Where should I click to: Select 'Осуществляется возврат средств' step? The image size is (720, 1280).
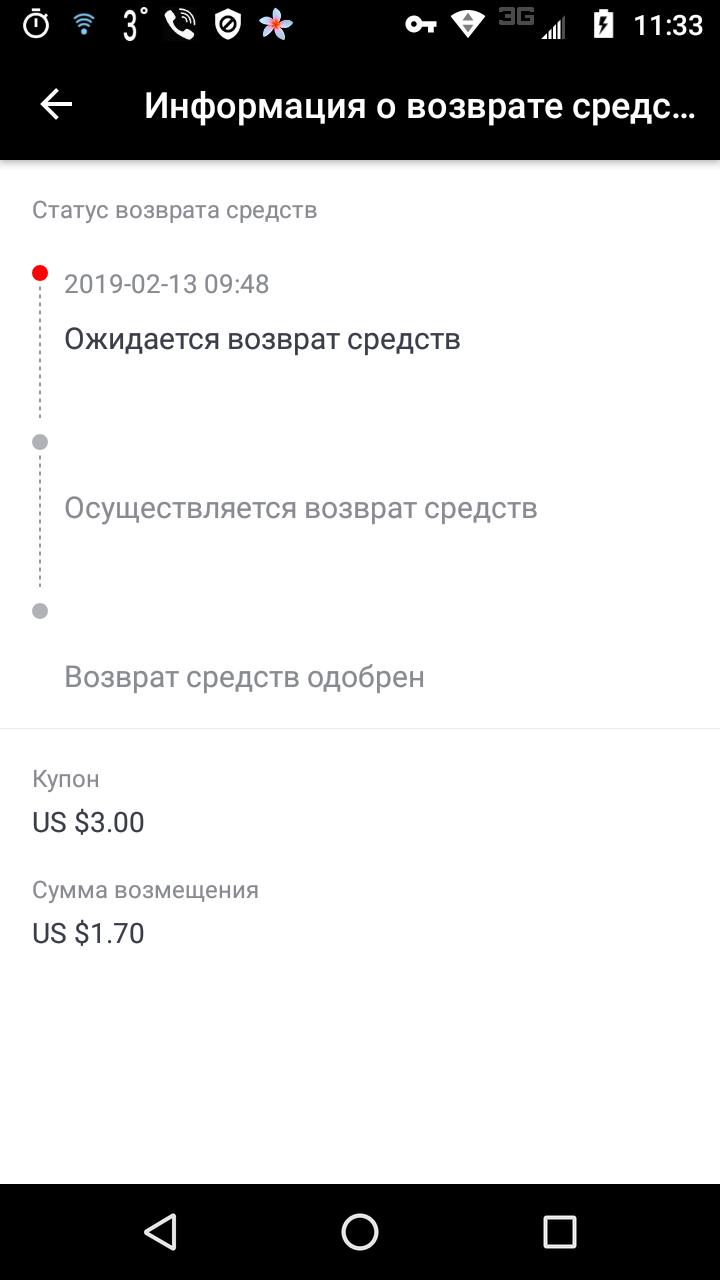pos(301,508)
